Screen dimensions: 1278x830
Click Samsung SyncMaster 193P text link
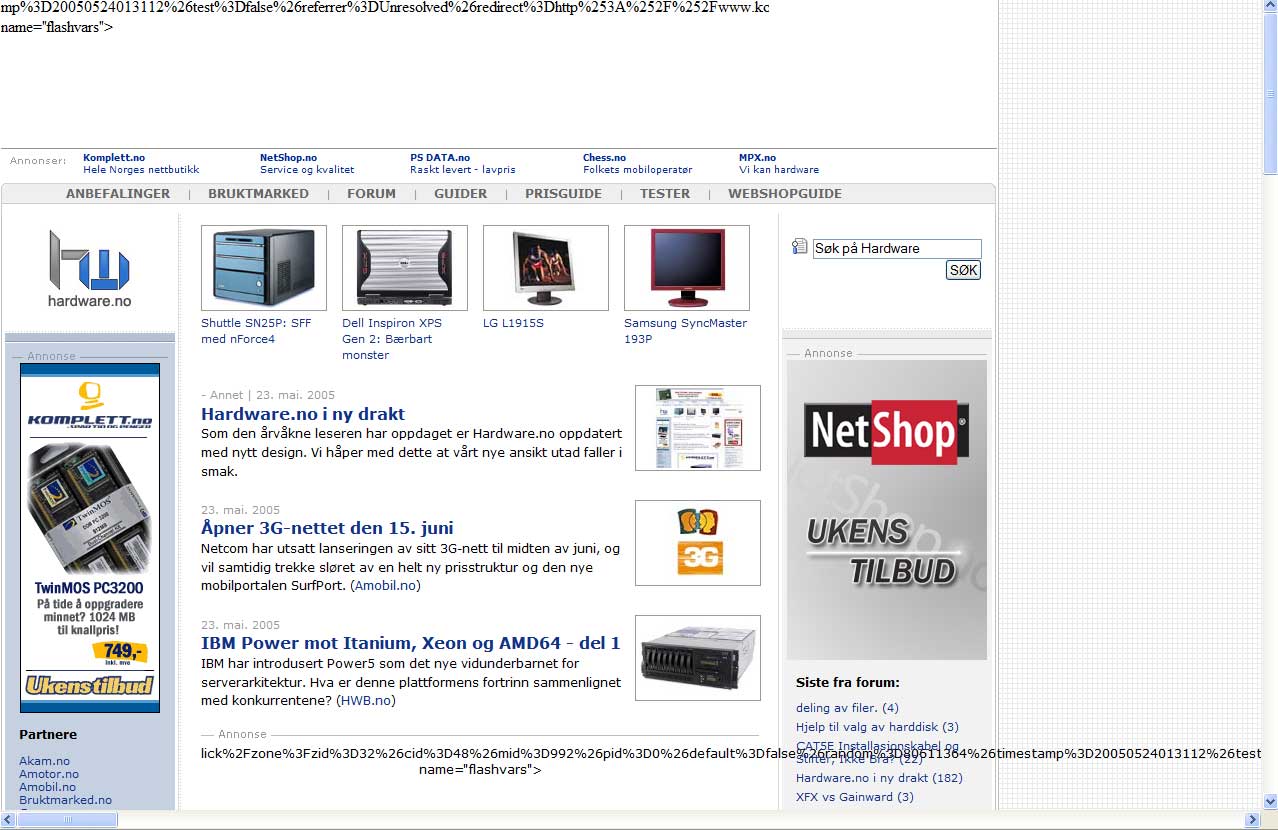(x=685, y=331)
